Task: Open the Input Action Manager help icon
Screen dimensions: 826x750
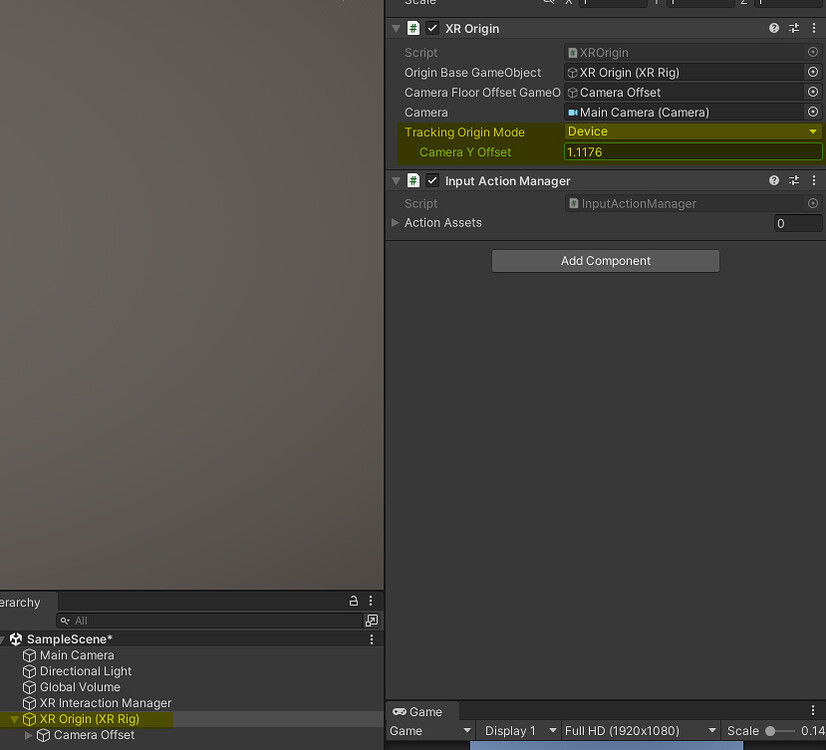Action: click(x=773, y=180)
